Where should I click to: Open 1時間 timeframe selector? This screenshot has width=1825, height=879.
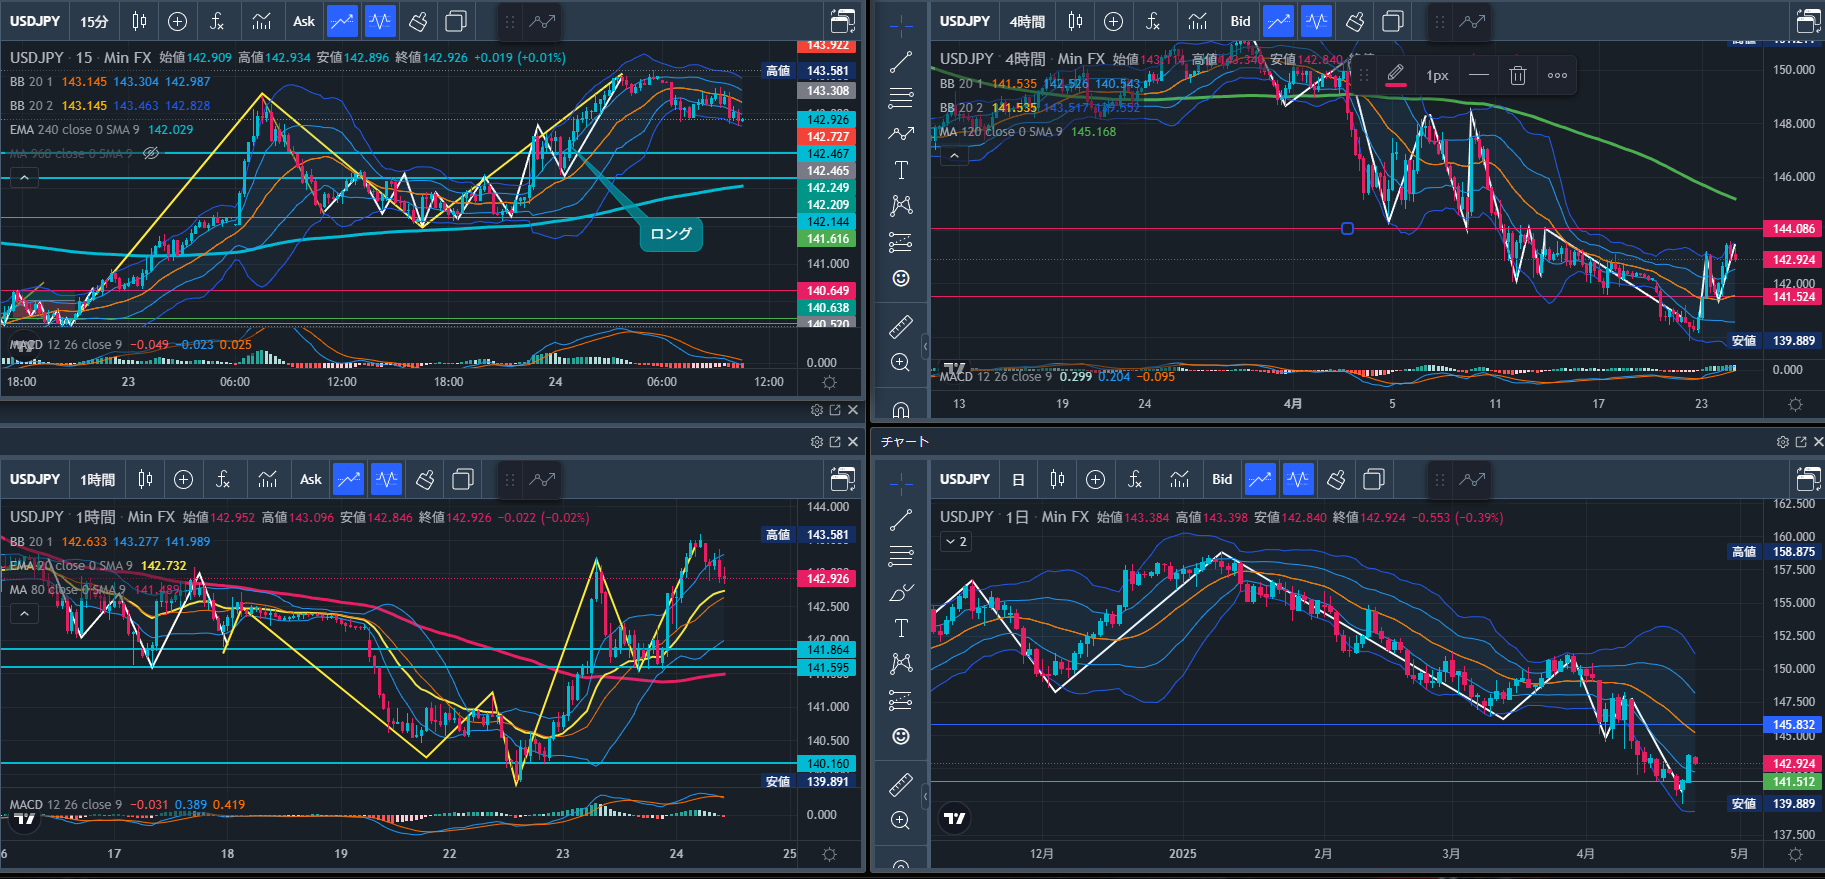coord(97,479)
